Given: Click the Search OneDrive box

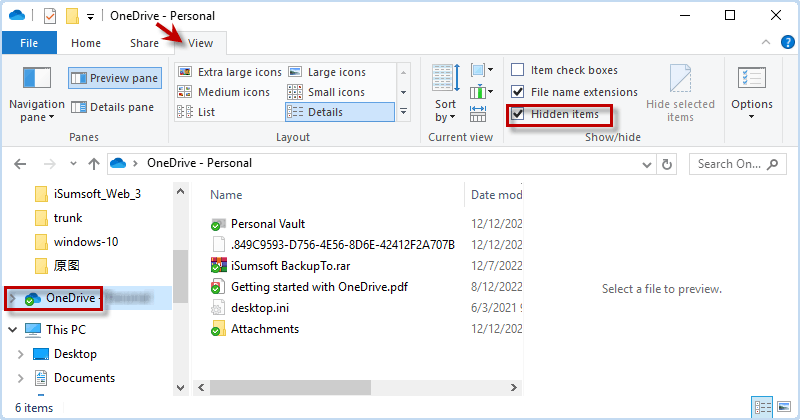Looking at the screenshot, I should click(738, 164).
